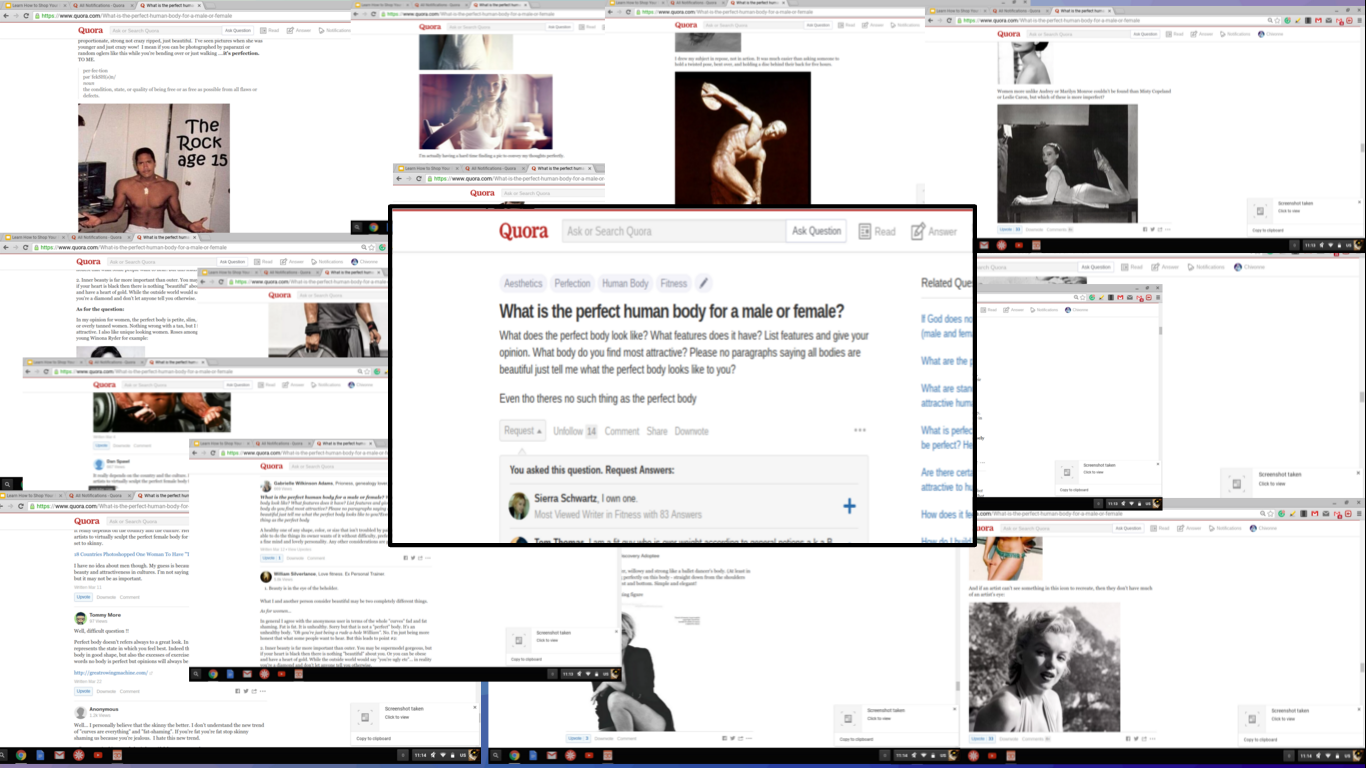Click the blue plus next to Sierra Schwartz
This screenshot has height=768, width=1366.
tap(848, 506)
